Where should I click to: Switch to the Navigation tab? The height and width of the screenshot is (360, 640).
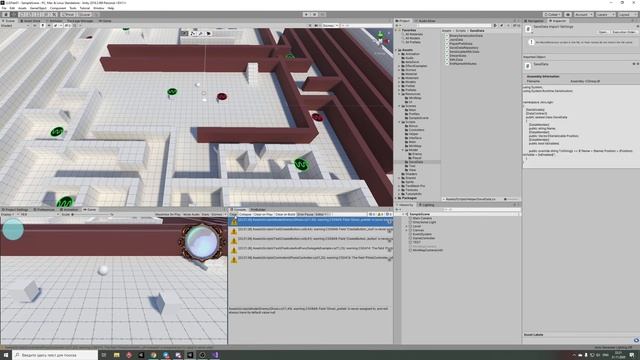click(x=535, y=21)
